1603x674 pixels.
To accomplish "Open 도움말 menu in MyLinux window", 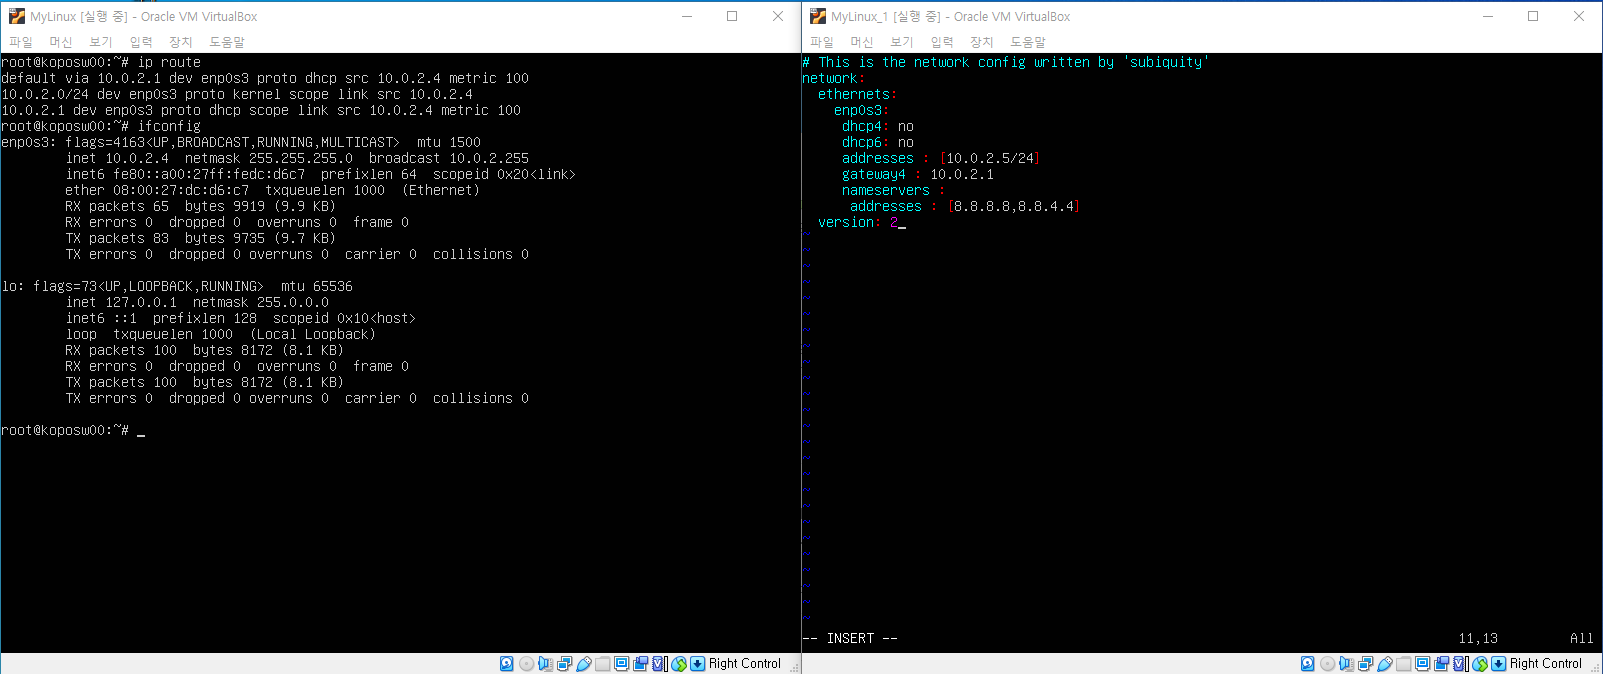I will [227, 42].
